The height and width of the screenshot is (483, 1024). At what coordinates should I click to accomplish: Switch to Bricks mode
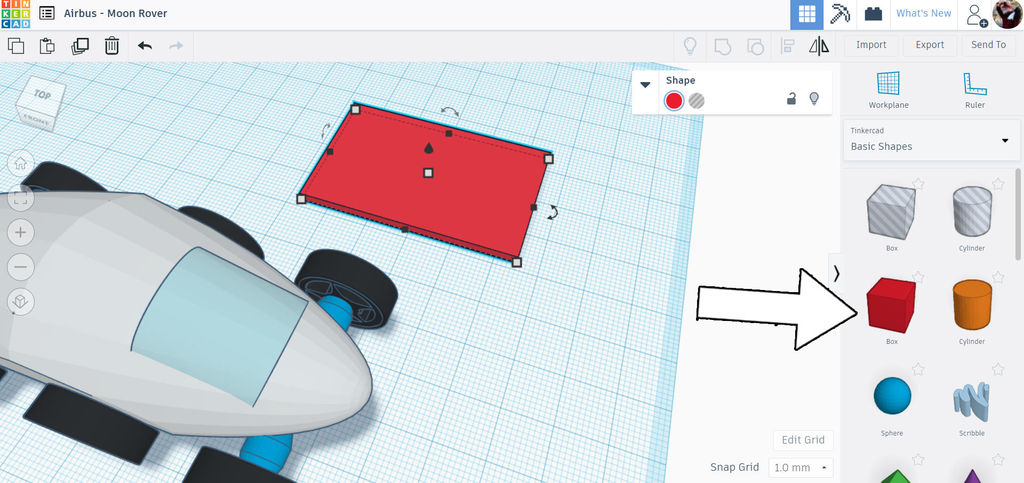point(873,14)
